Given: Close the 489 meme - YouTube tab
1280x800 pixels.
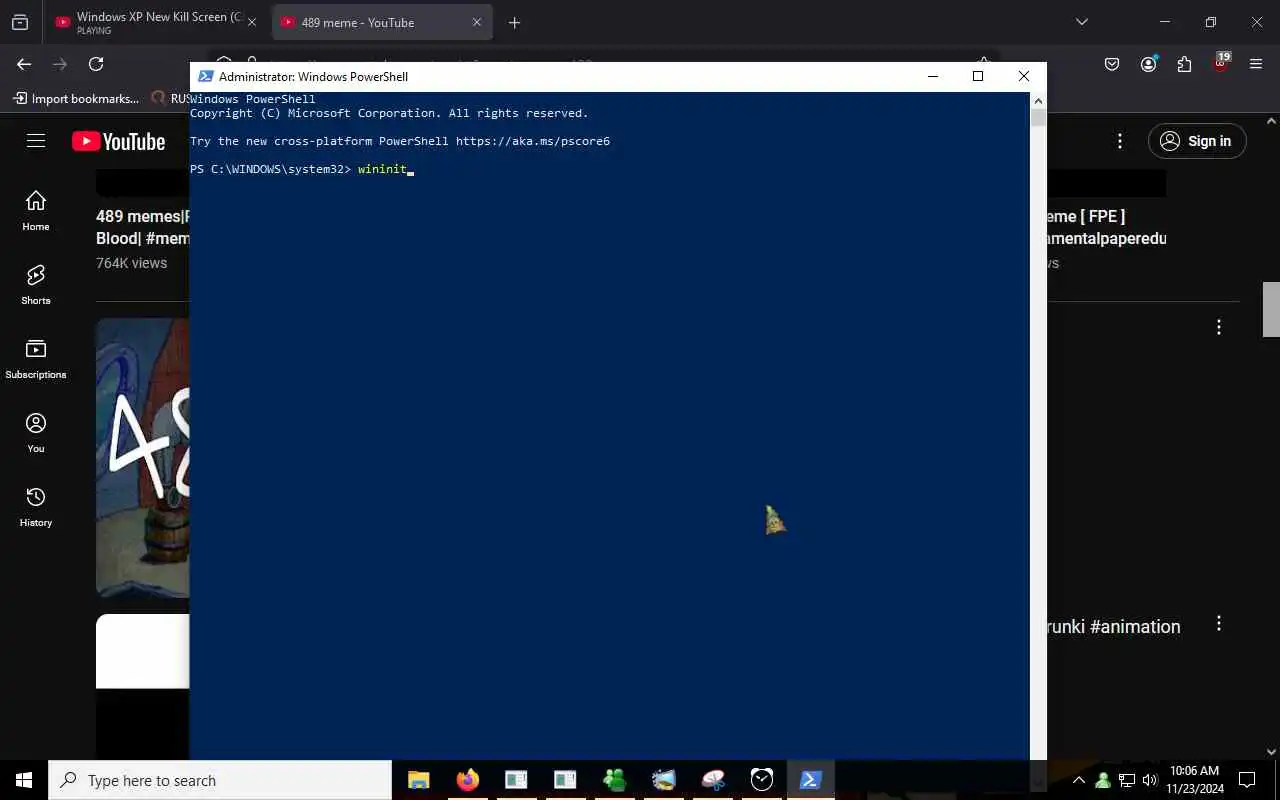Looking at the screenshot, I should pyautogui.click(x=476, y=22).
